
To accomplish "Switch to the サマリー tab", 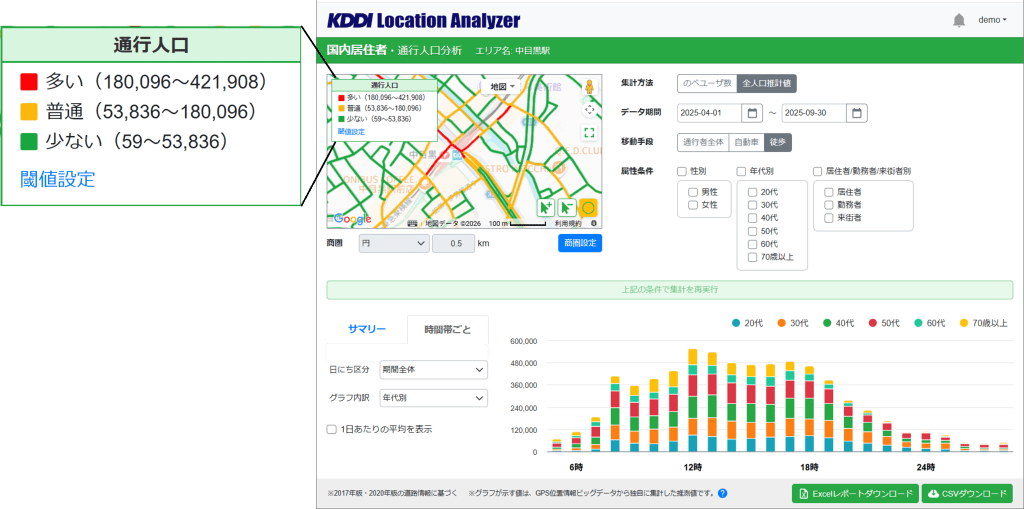I will point(366,329).
